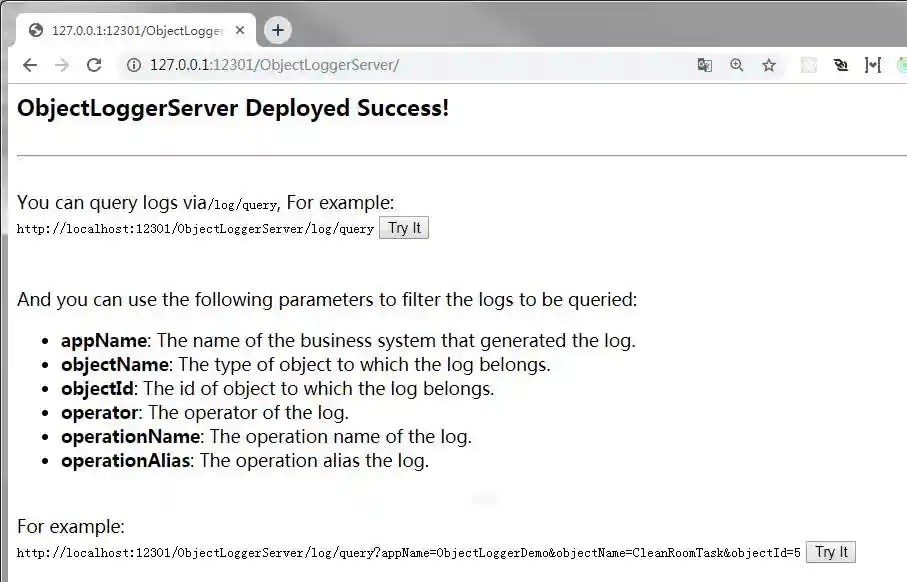
Task: Click the hand-shaped extension icon
Action: coord(841,65)
